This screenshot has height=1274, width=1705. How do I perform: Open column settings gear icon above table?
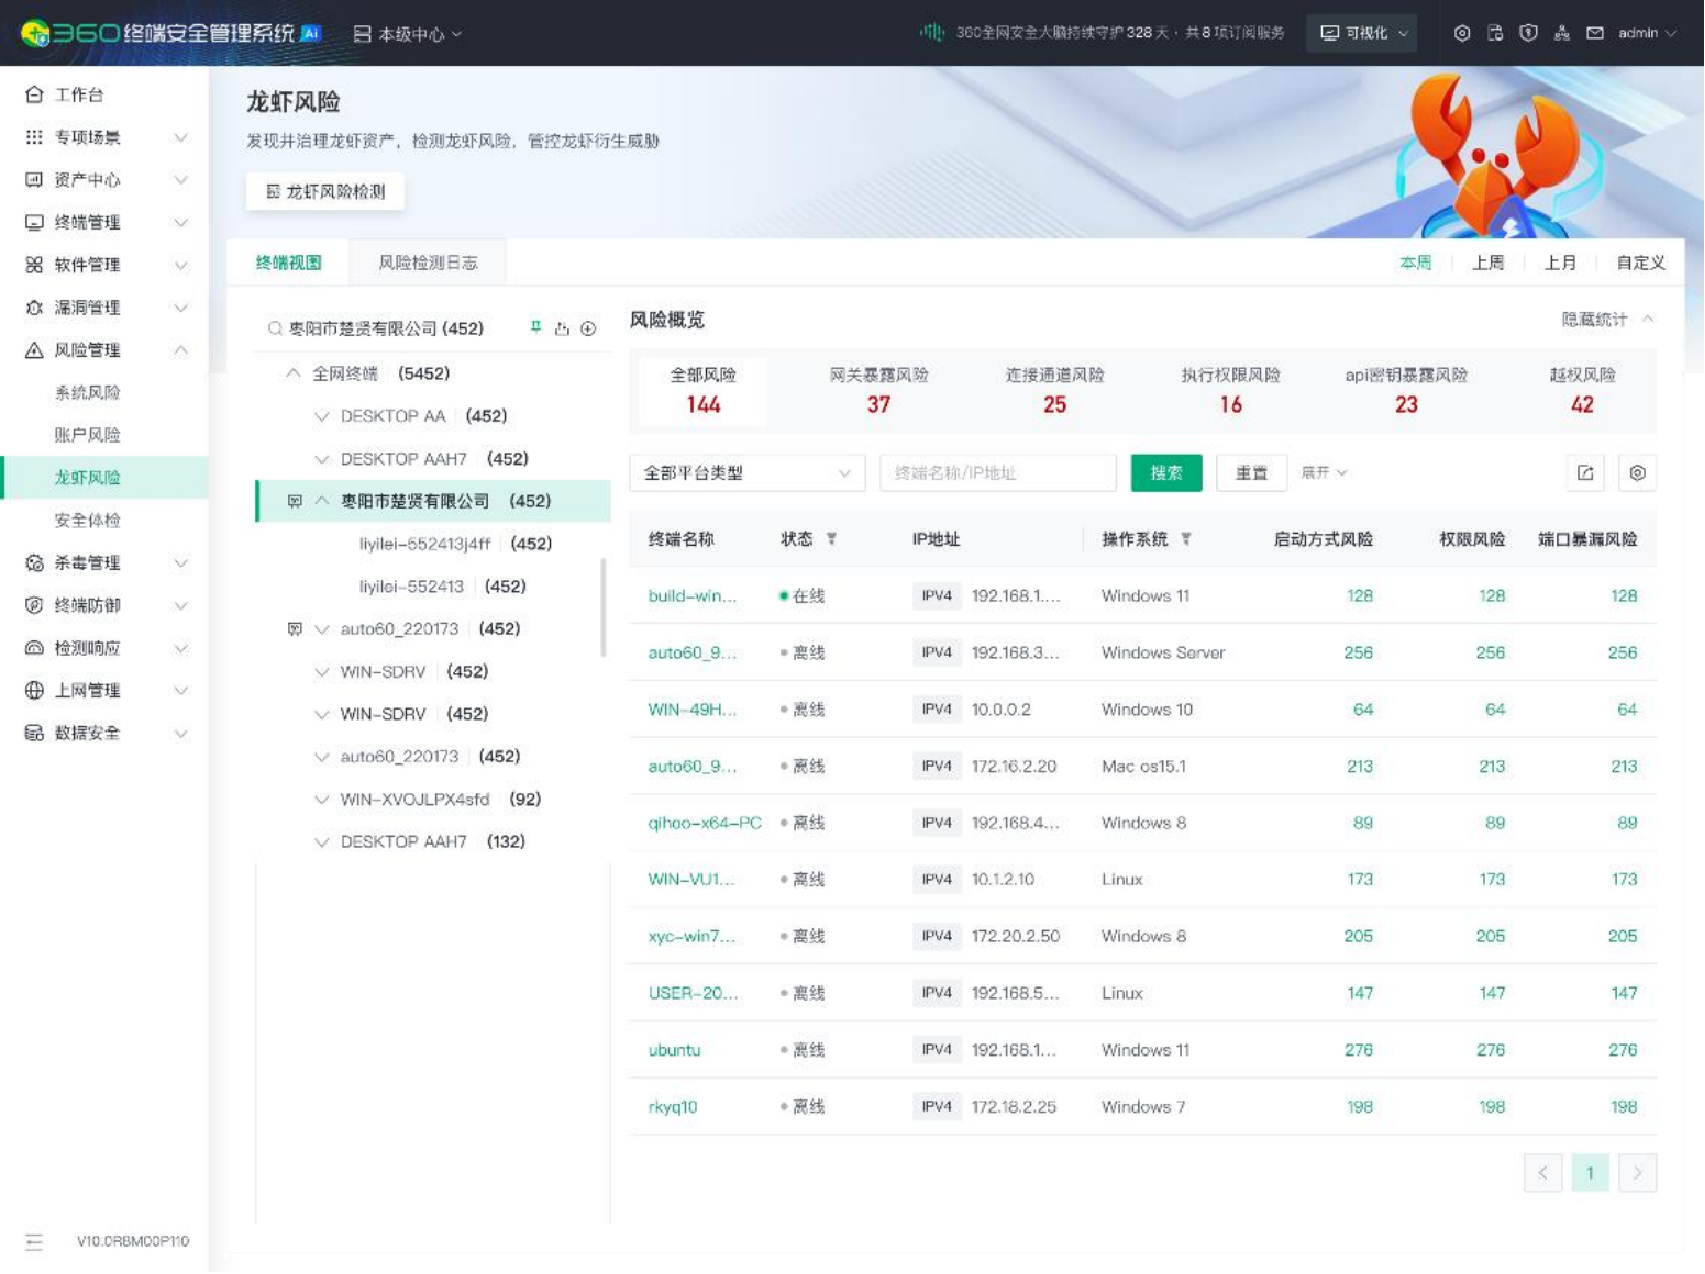click(x=1637, y=473)
